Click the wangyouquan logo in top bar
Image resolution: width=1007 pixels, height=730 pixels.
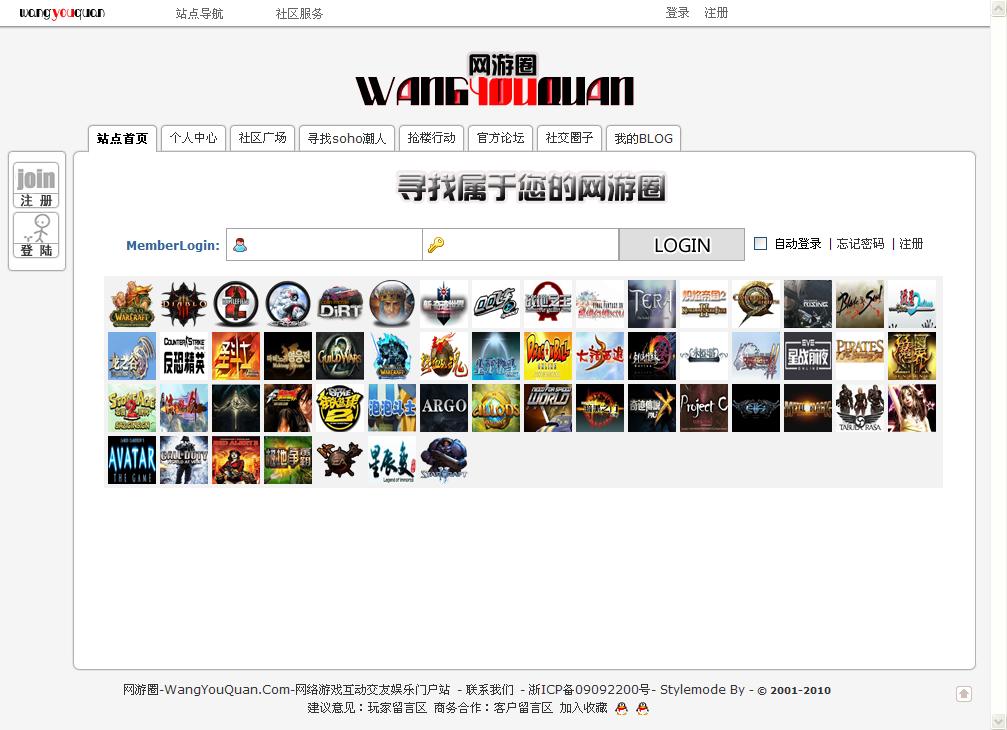tap(62, 13)
